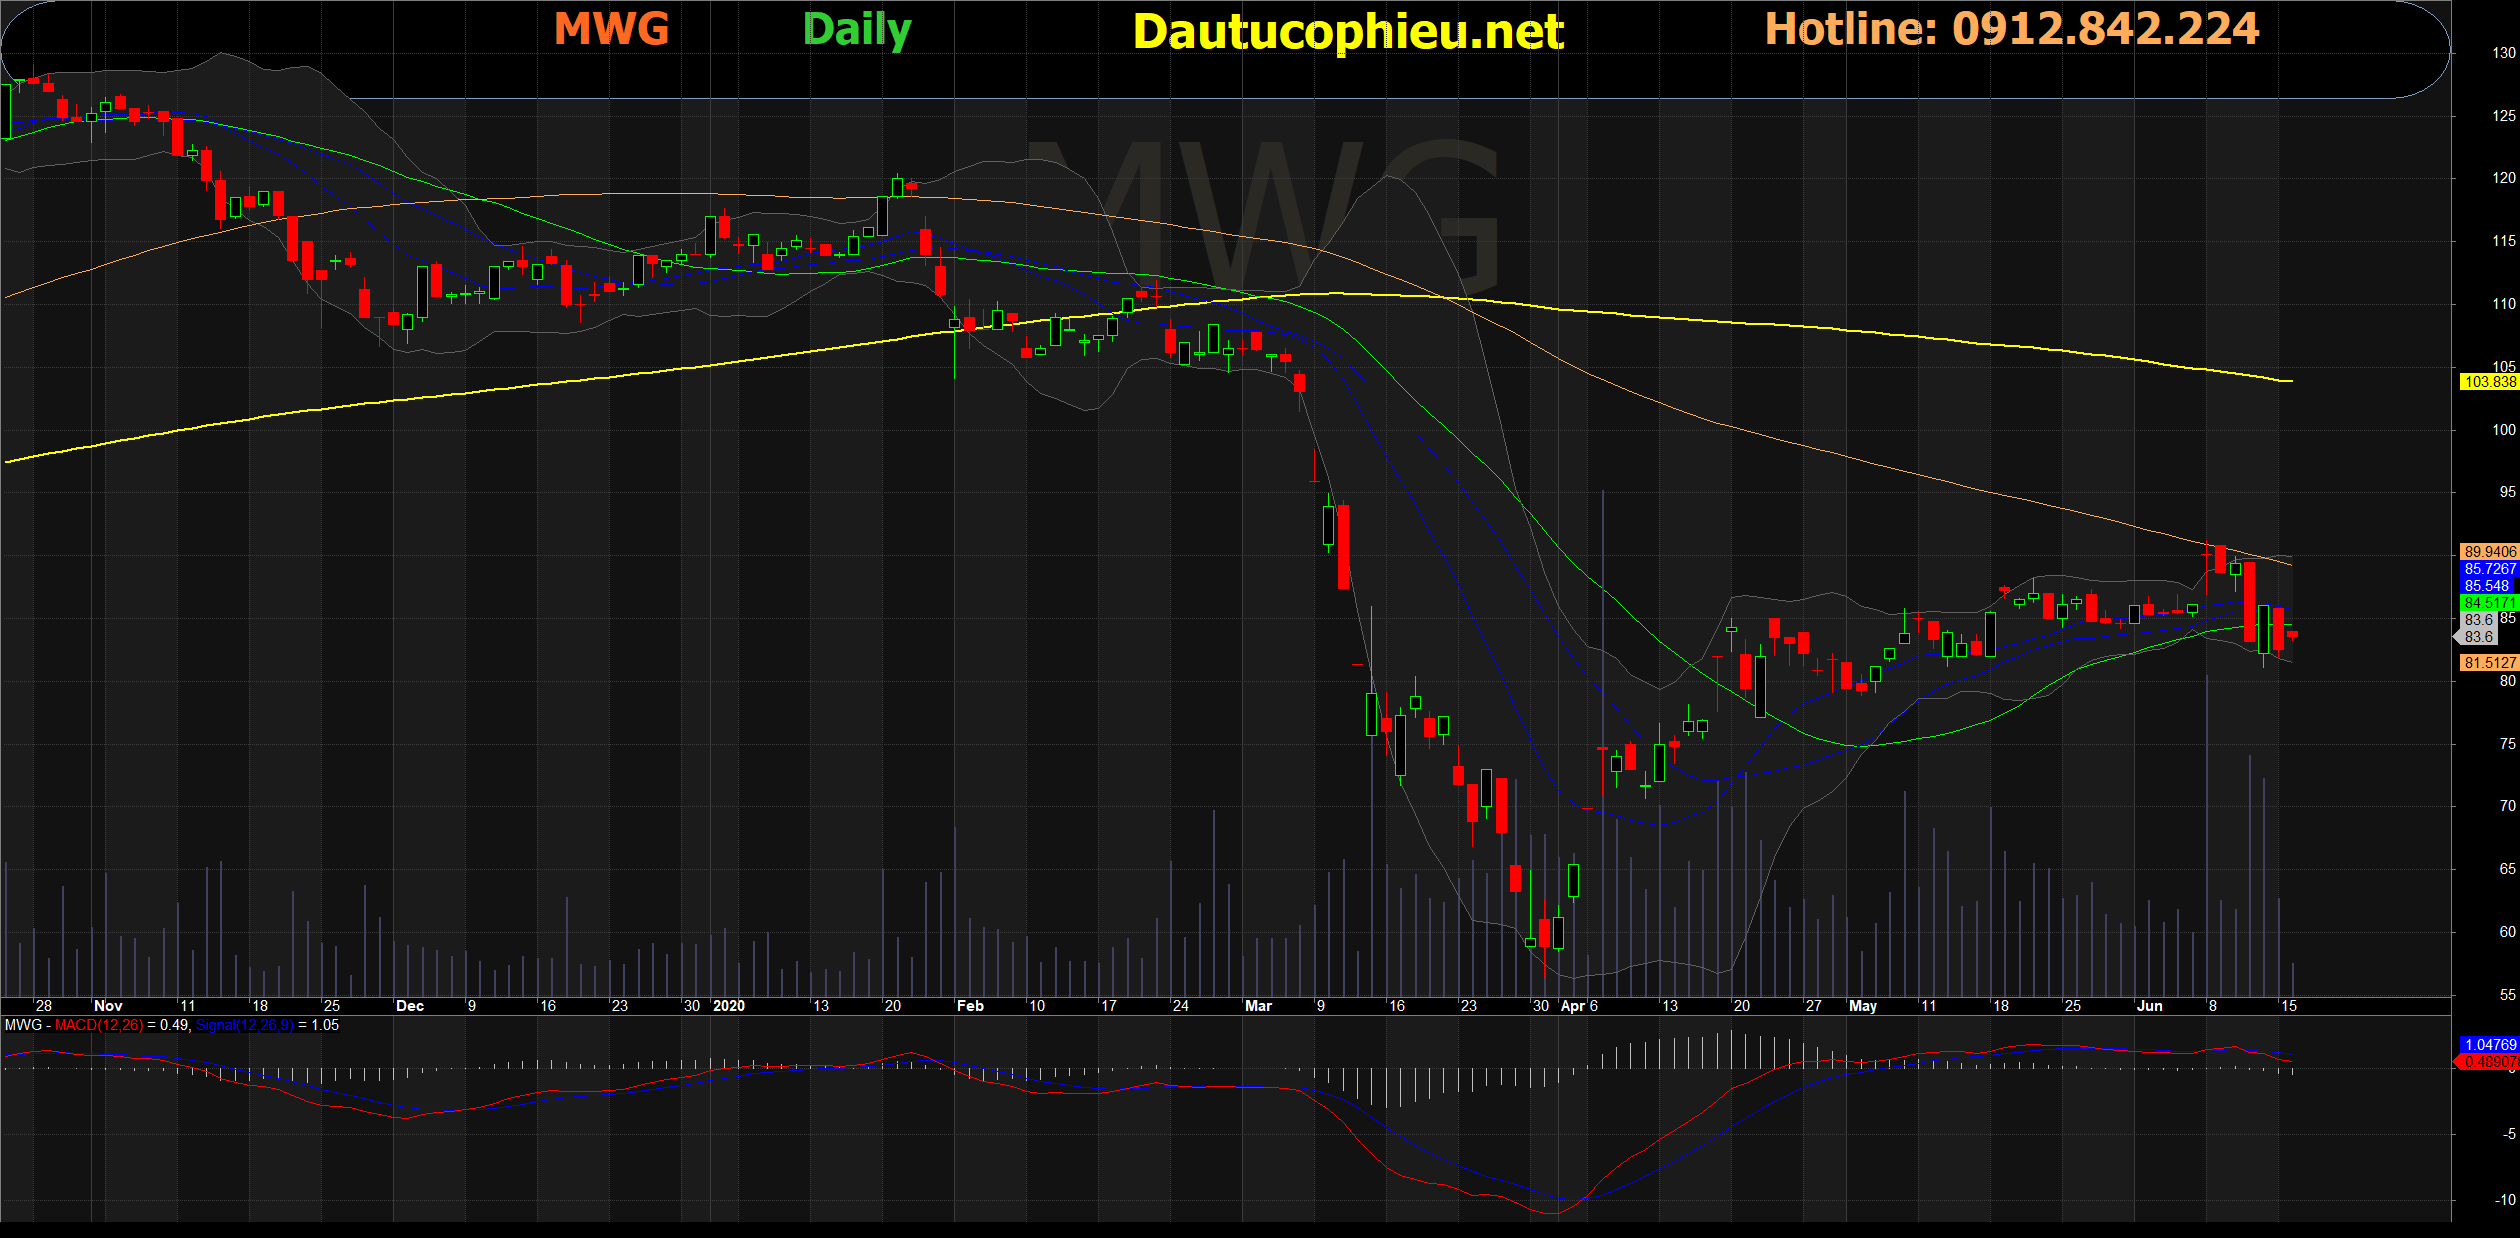The image size is (2520, 1238).
Task: Click the Mar month label on time axis
Action: coord(1258,1006)
